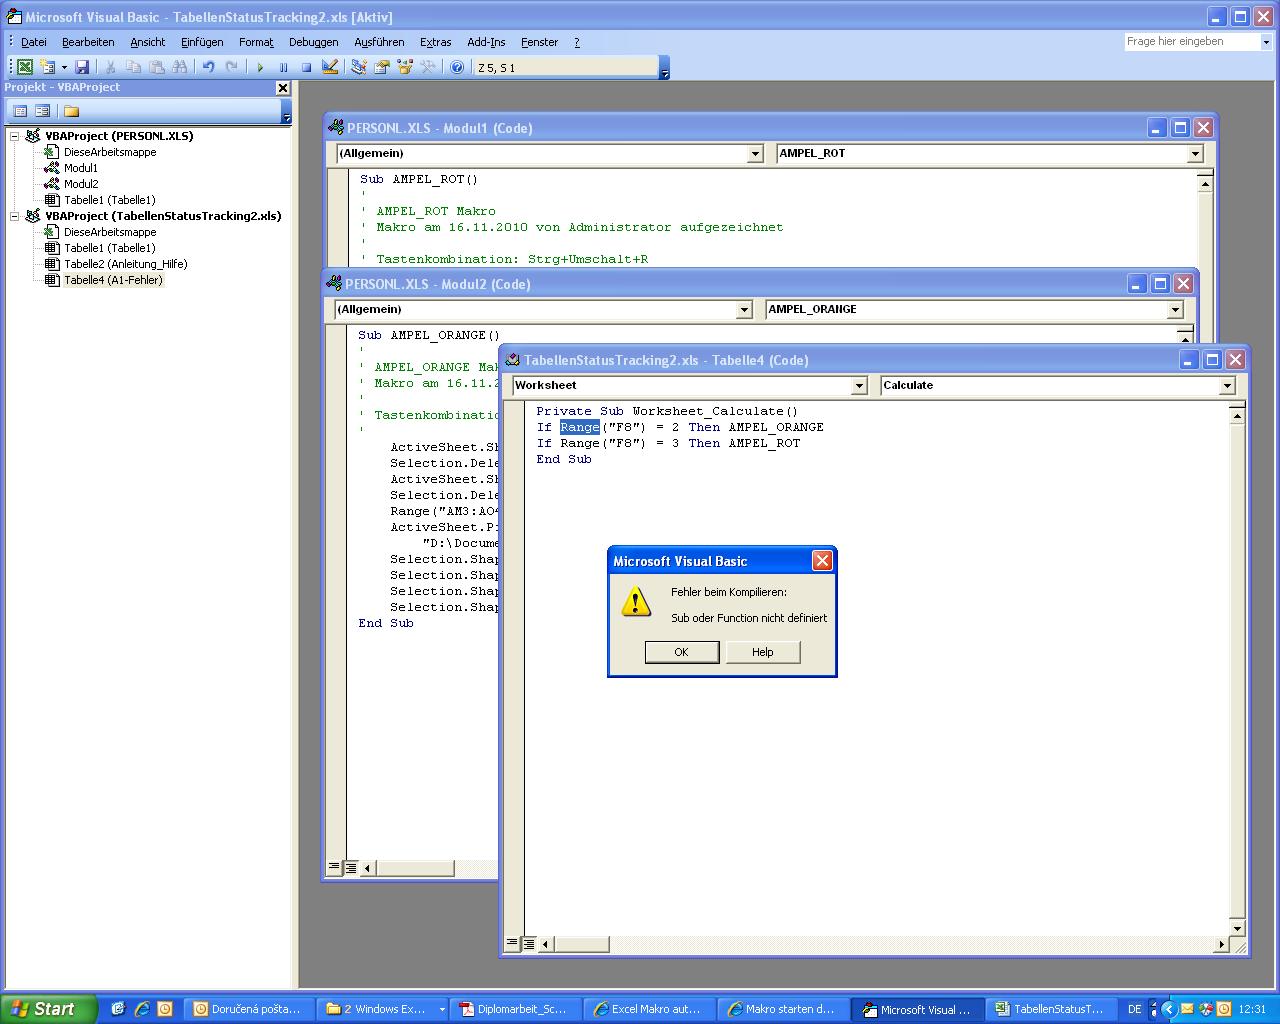1280x1024 pixels.
Task: Open the Worksheet object dropdown in Tabelle4
Action: coord(859,386)
